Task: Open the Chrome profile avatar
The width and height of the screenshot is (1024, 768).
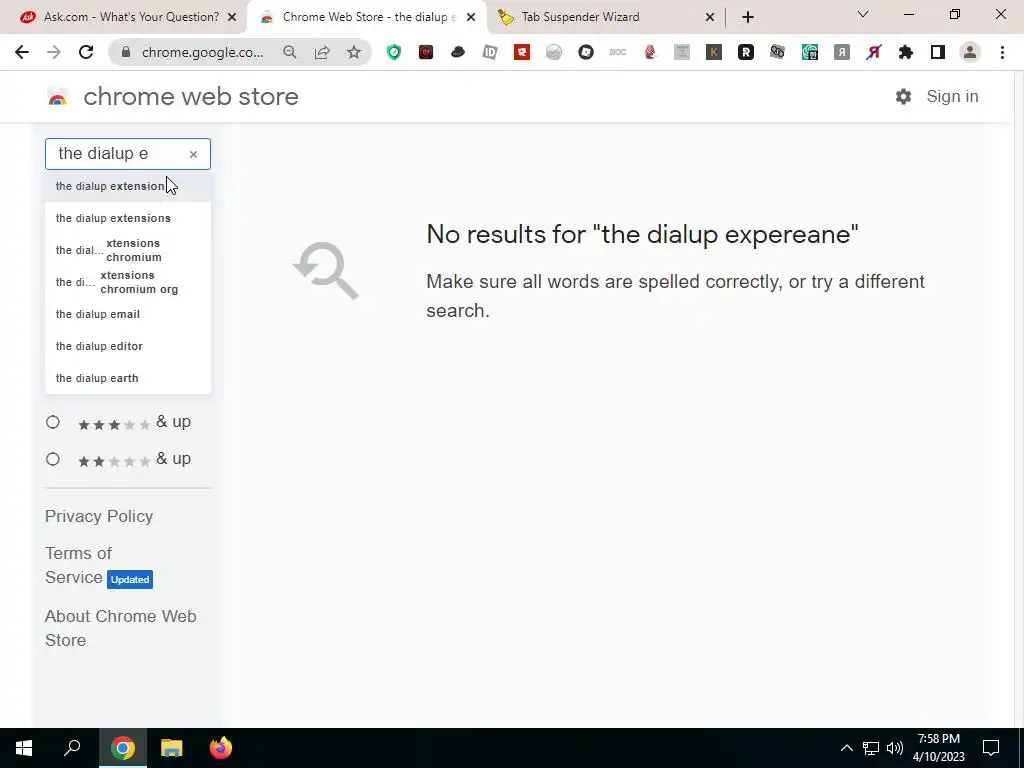Action: click(x=970, y=52)
